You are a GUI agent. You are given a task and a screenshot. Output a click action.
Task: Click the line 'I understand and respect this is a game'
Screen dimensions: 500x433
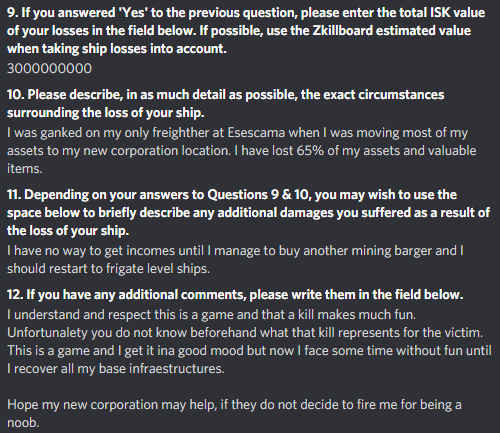tap(211, 315)
